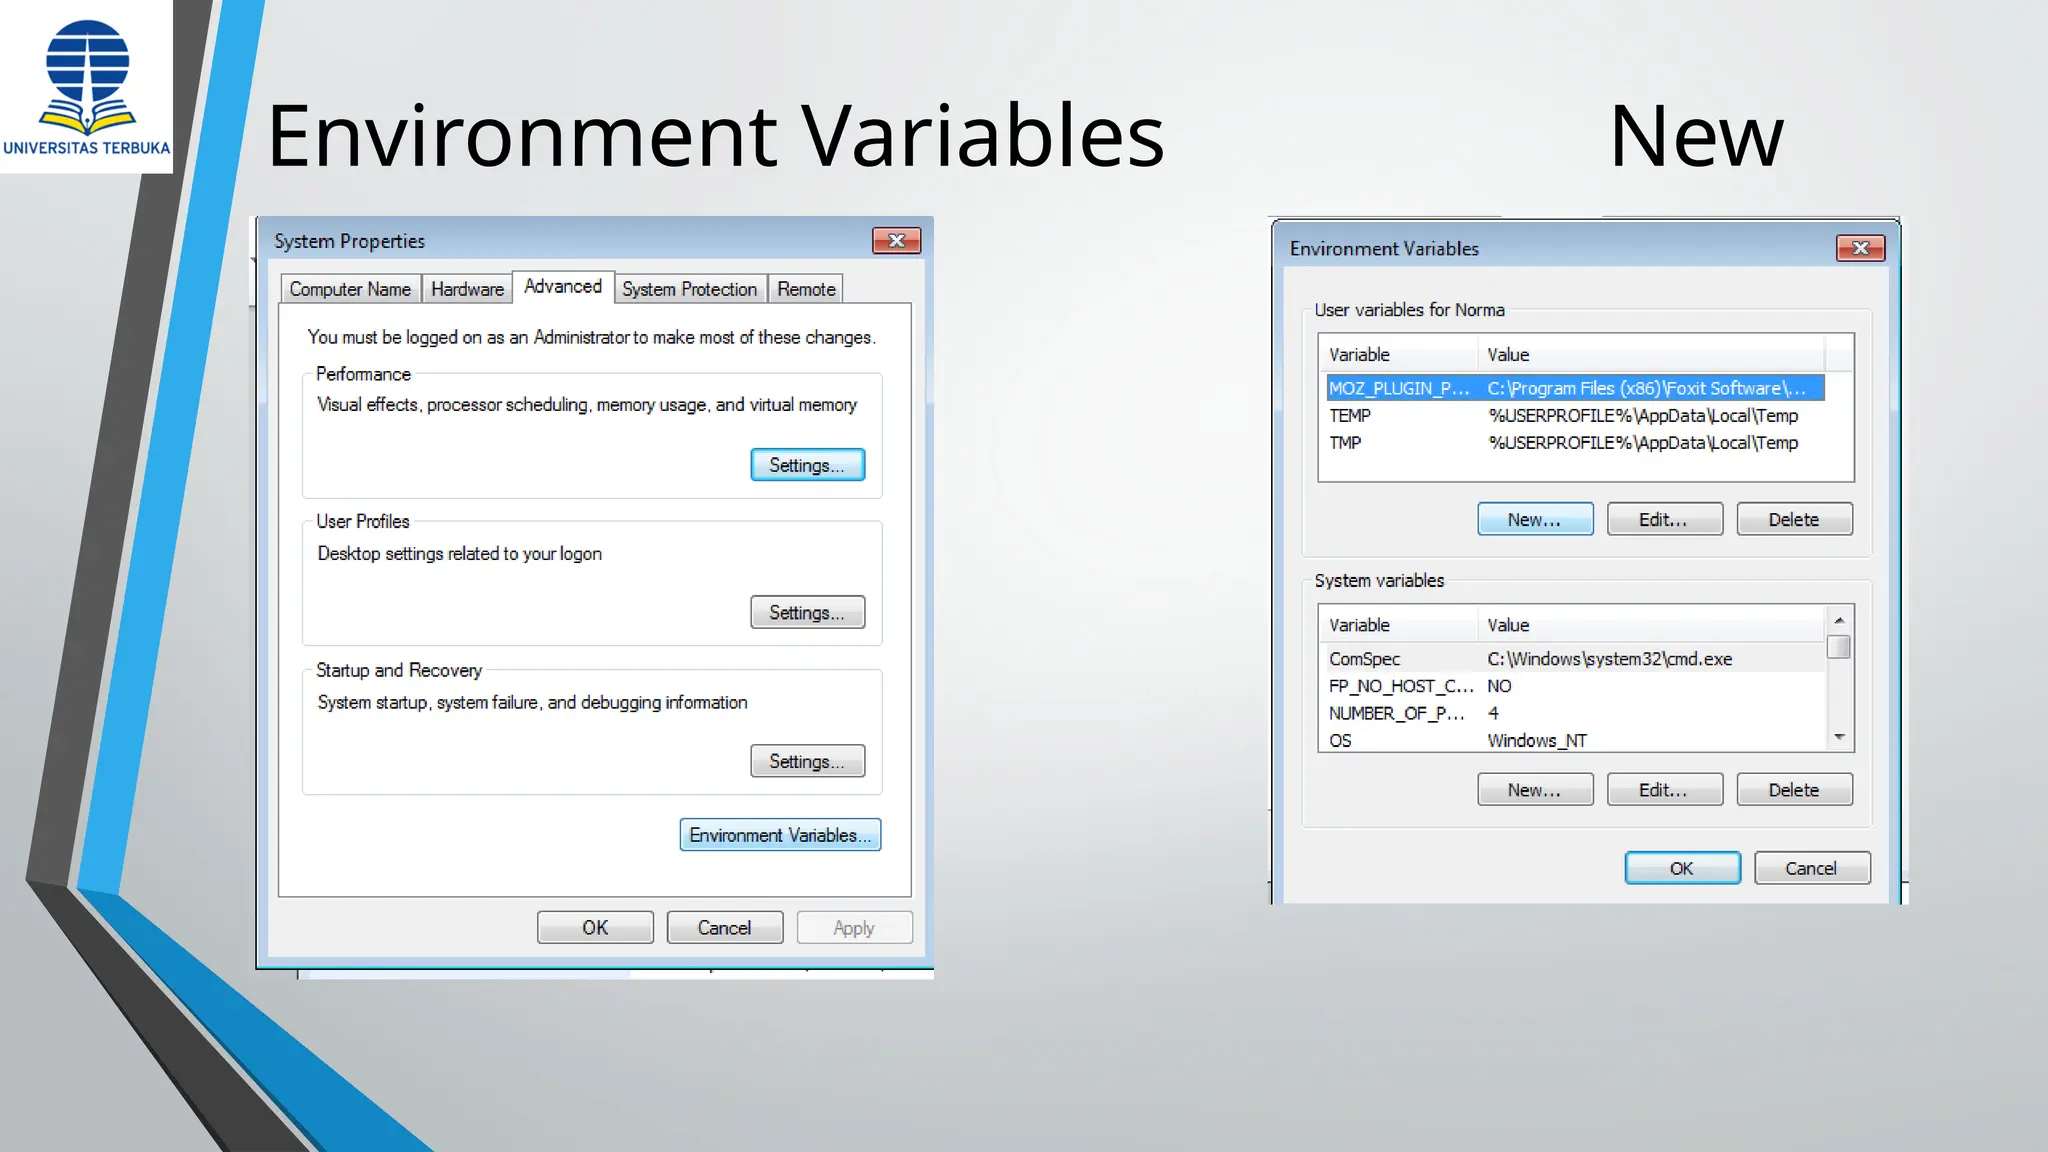Click Apply in System Properties window
The image size is (2048, 1152).
(854, 928)
